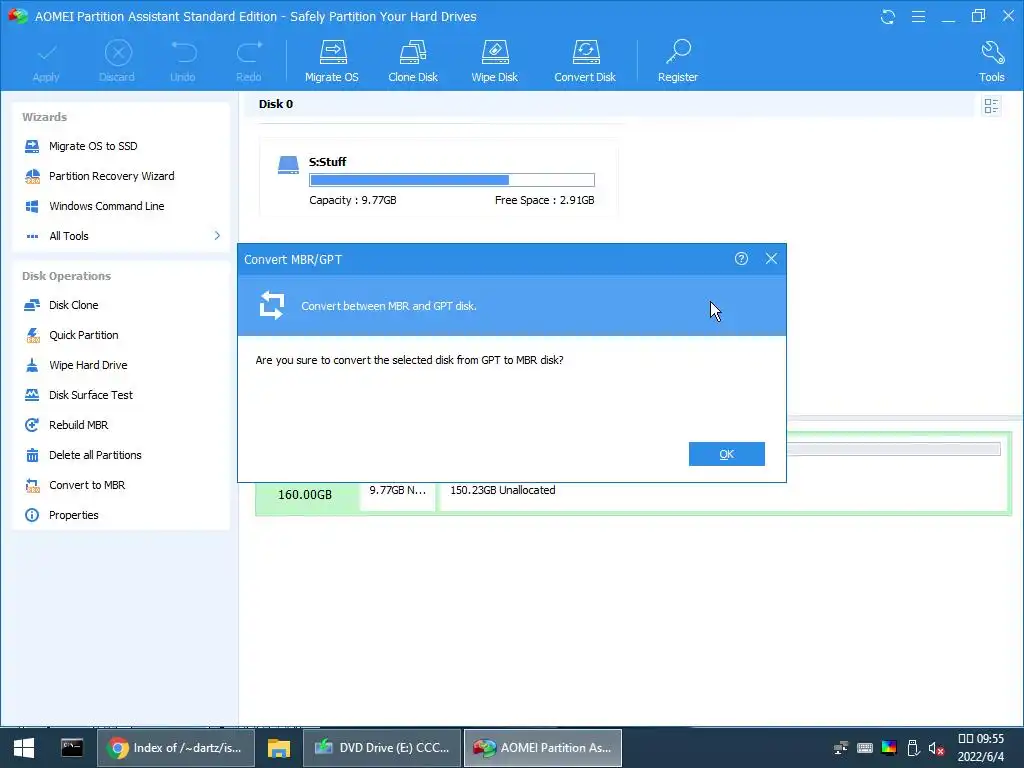Open the network tray icon
The image size is (1024, 768).
coord(841,748)
